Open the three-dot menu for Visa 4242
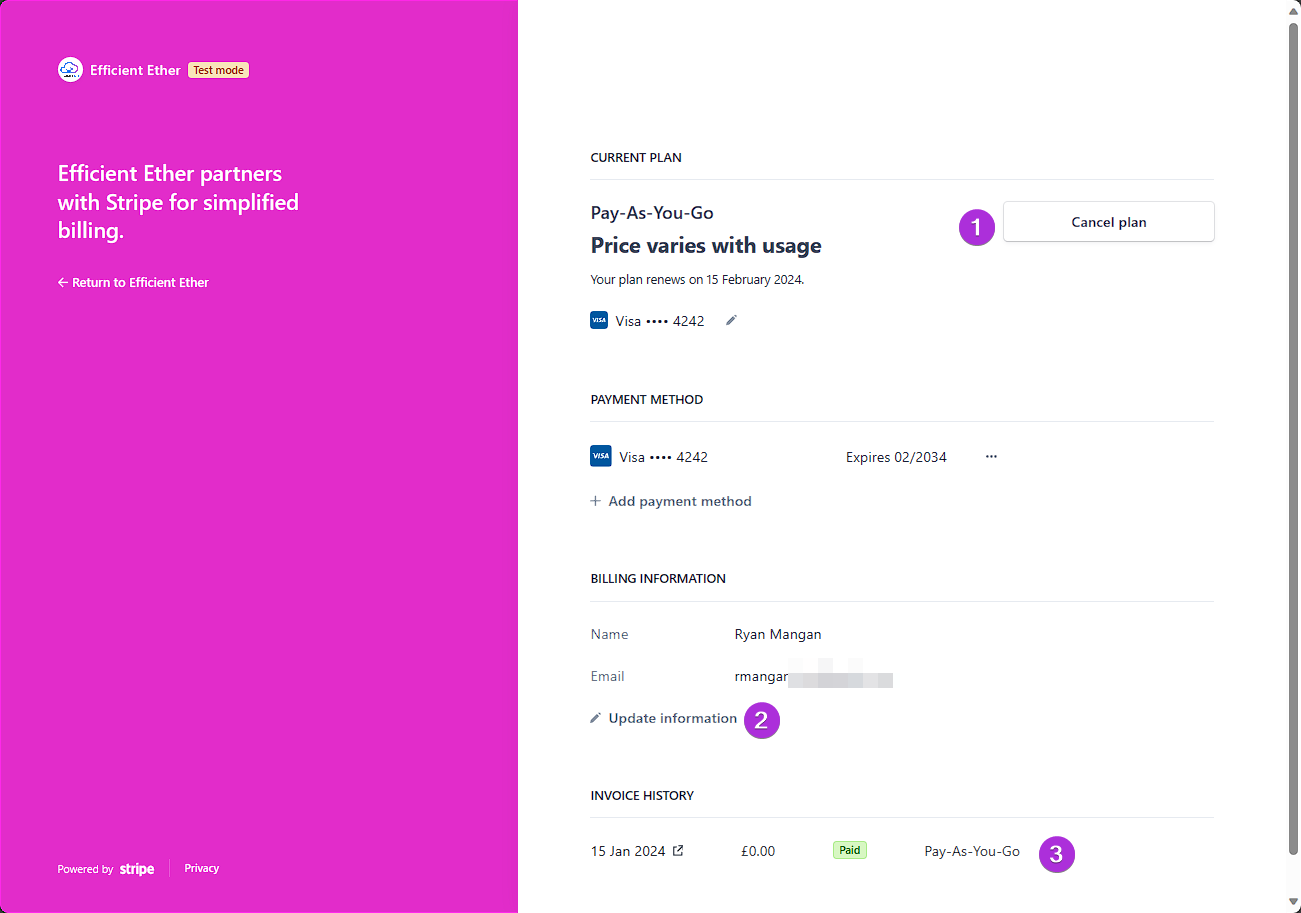This screenshot has height=913, width=1301. tap(991, 456)
